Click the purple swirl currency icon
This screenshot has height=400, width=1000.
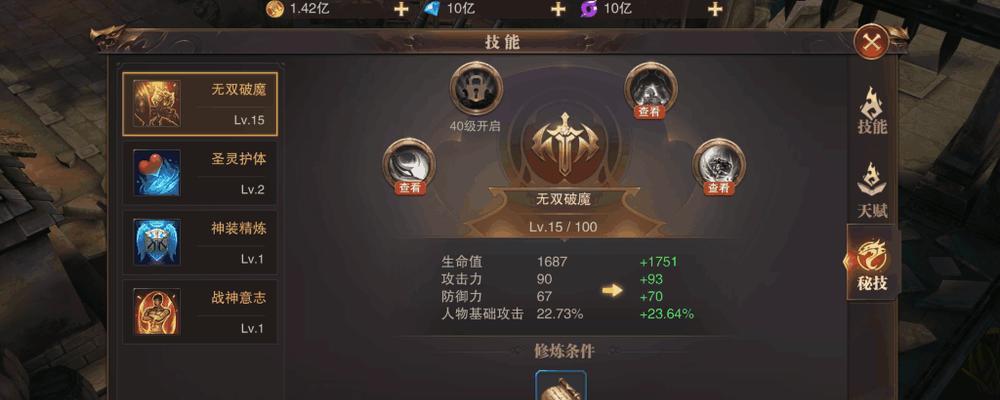(x=589, y=8)
